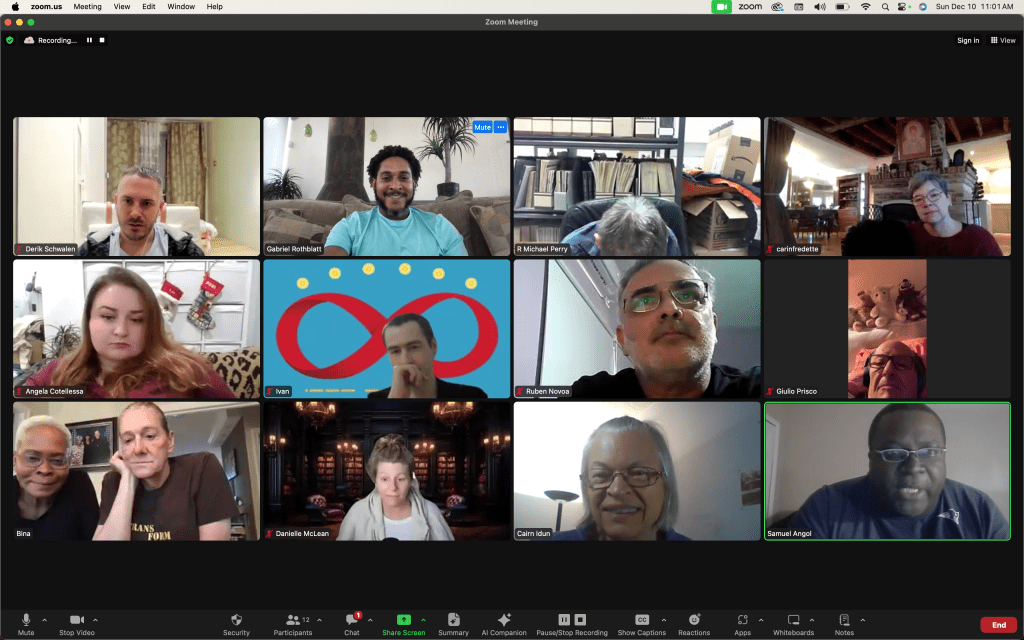
Task: Launch the AI Companion
Action: 504,623
